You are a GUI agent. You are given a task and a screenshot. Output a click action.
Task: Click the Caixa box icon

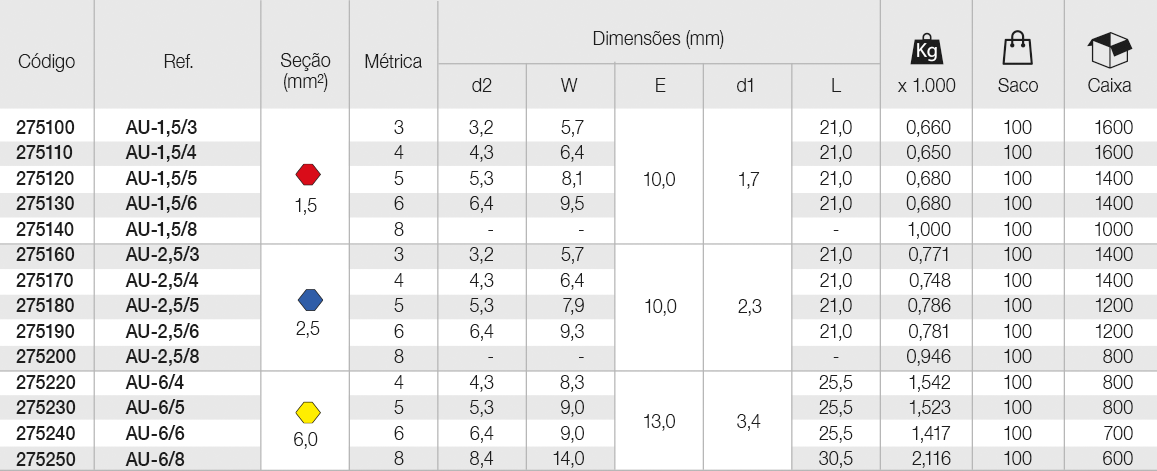tap(1109, 49)
